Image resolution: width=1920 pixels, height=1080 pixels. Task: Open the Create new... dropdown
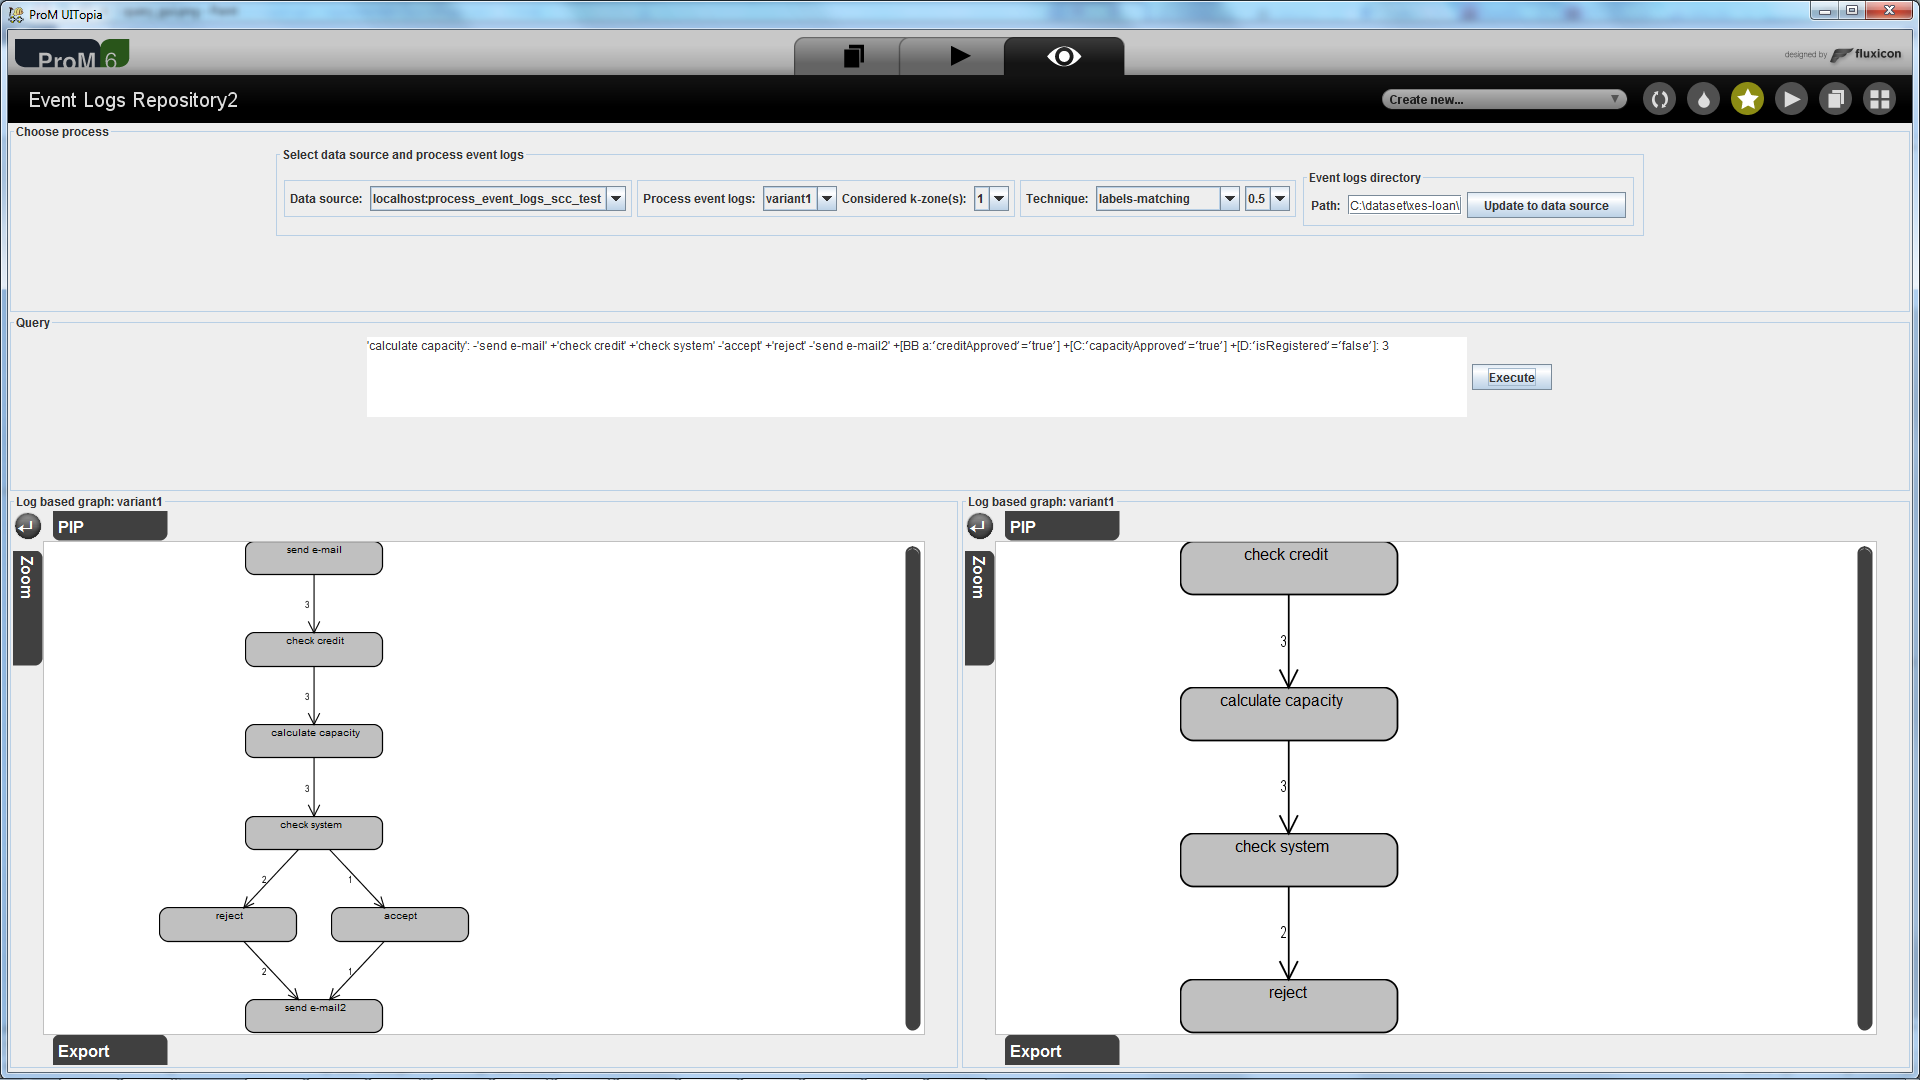[x=1504, y=99]
